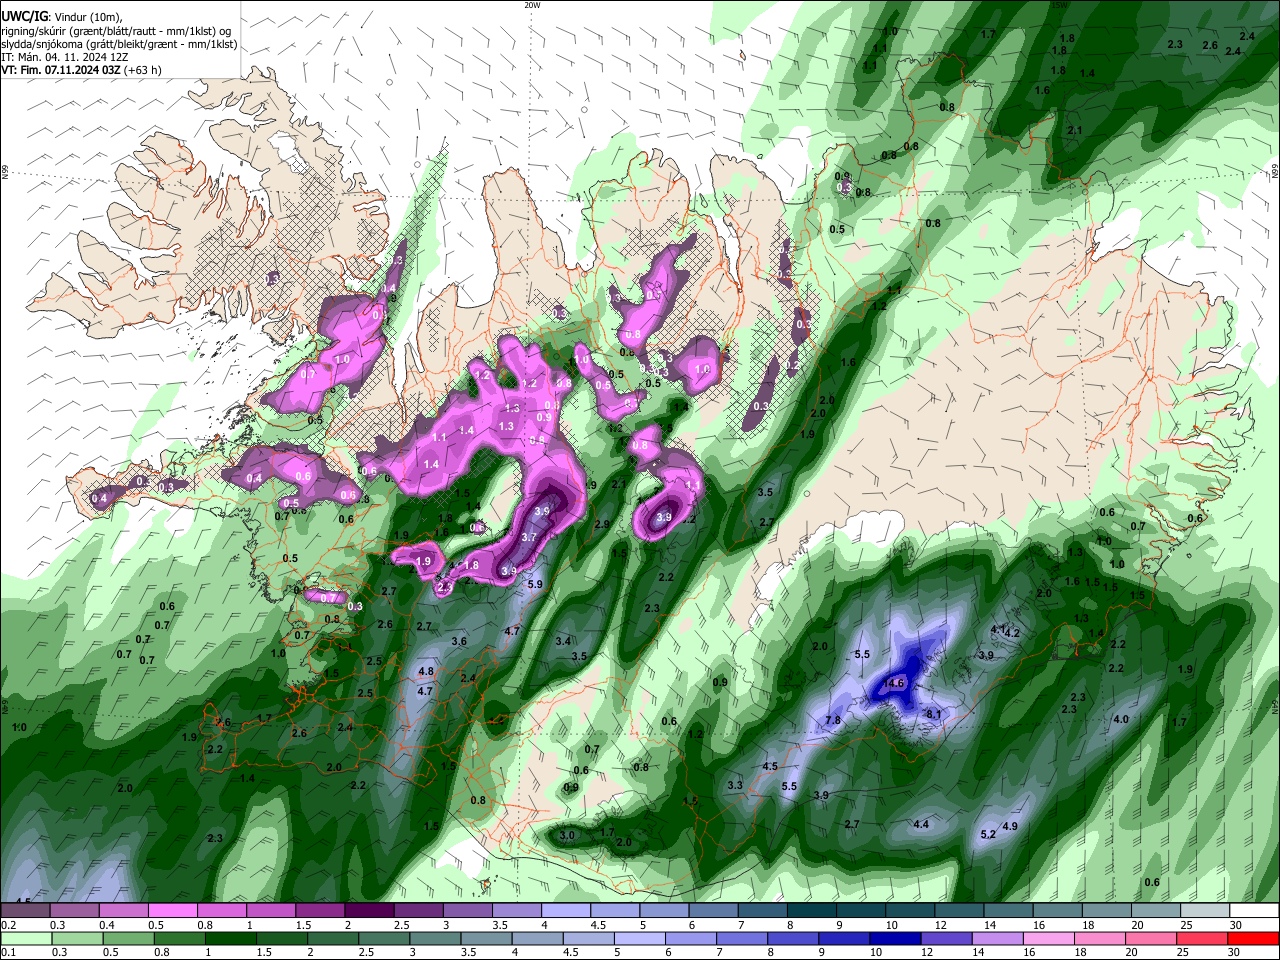Click the 3.4 value on the map
This screenshot has width=1280, height=960.
point(563,641)
